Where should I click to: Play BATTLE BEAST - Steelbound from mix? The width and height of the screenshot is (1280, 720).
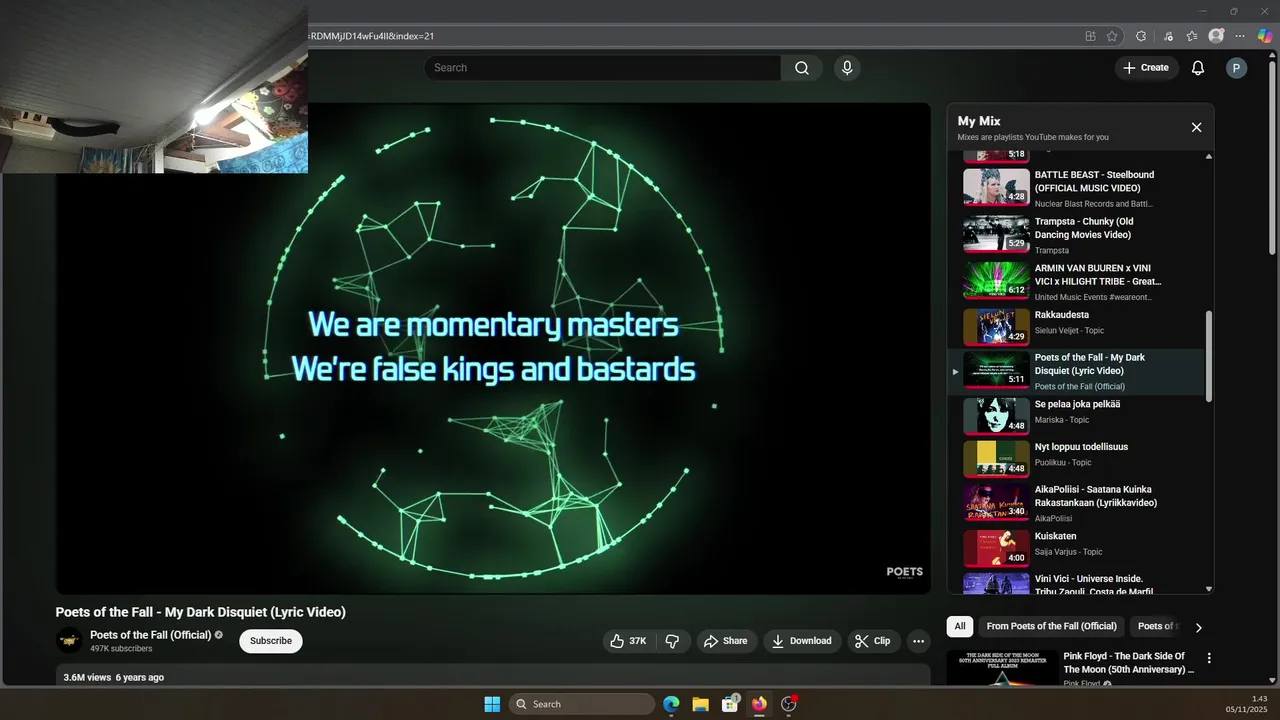(x=1076, y=187)
